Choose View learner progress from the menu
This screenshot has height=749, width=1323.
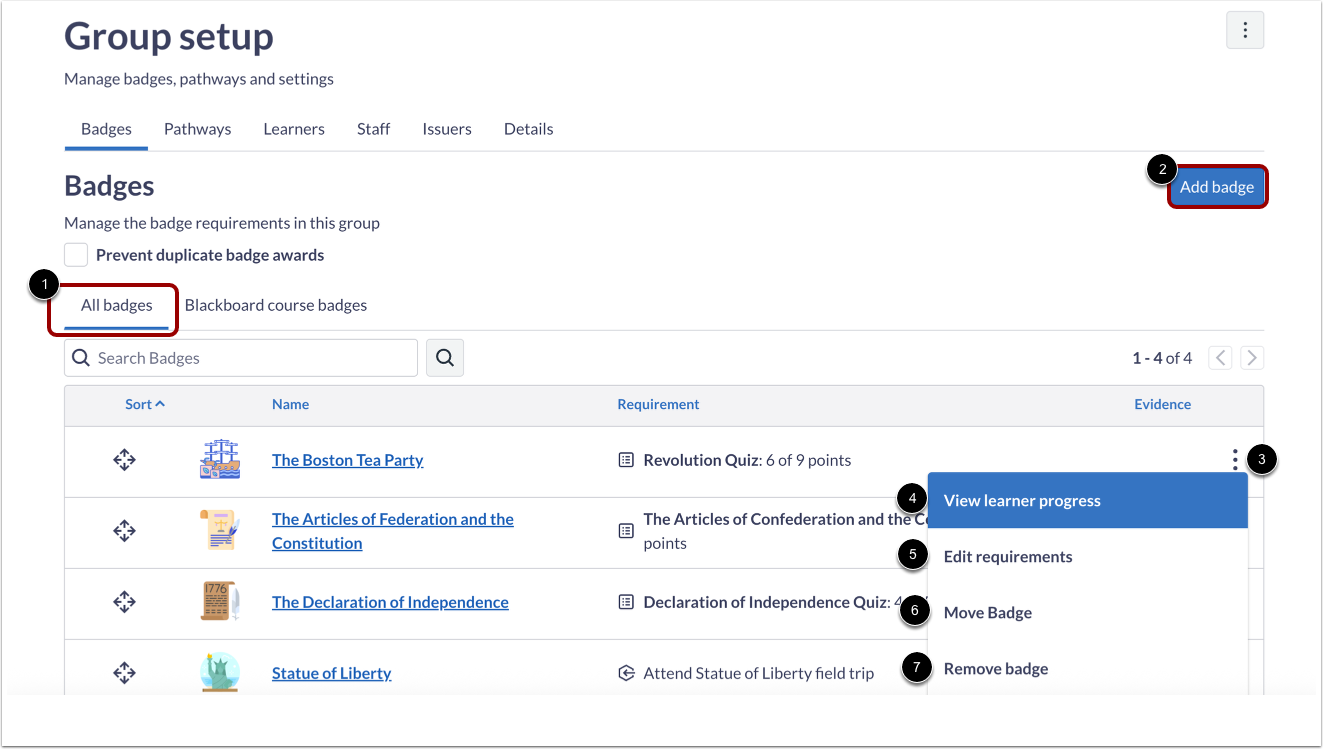[1088, 501]
